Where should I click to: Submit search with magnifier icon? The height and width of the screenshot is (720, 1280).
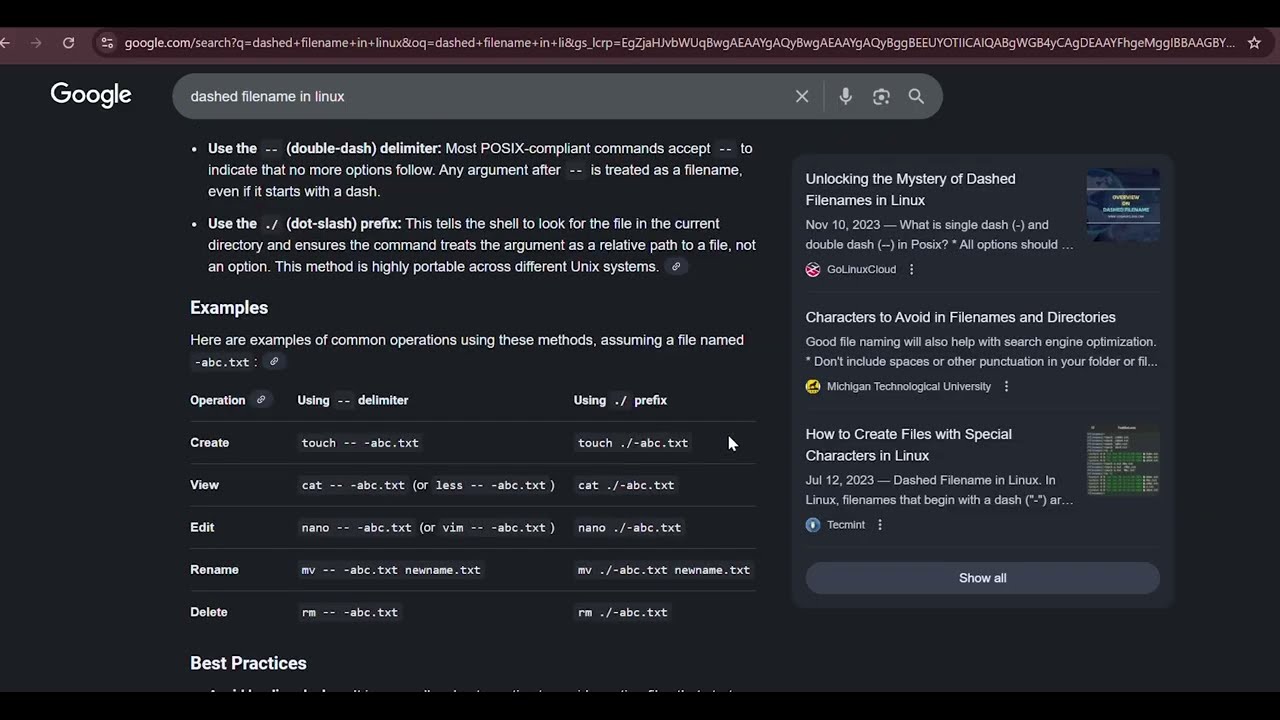click(916, 96)
